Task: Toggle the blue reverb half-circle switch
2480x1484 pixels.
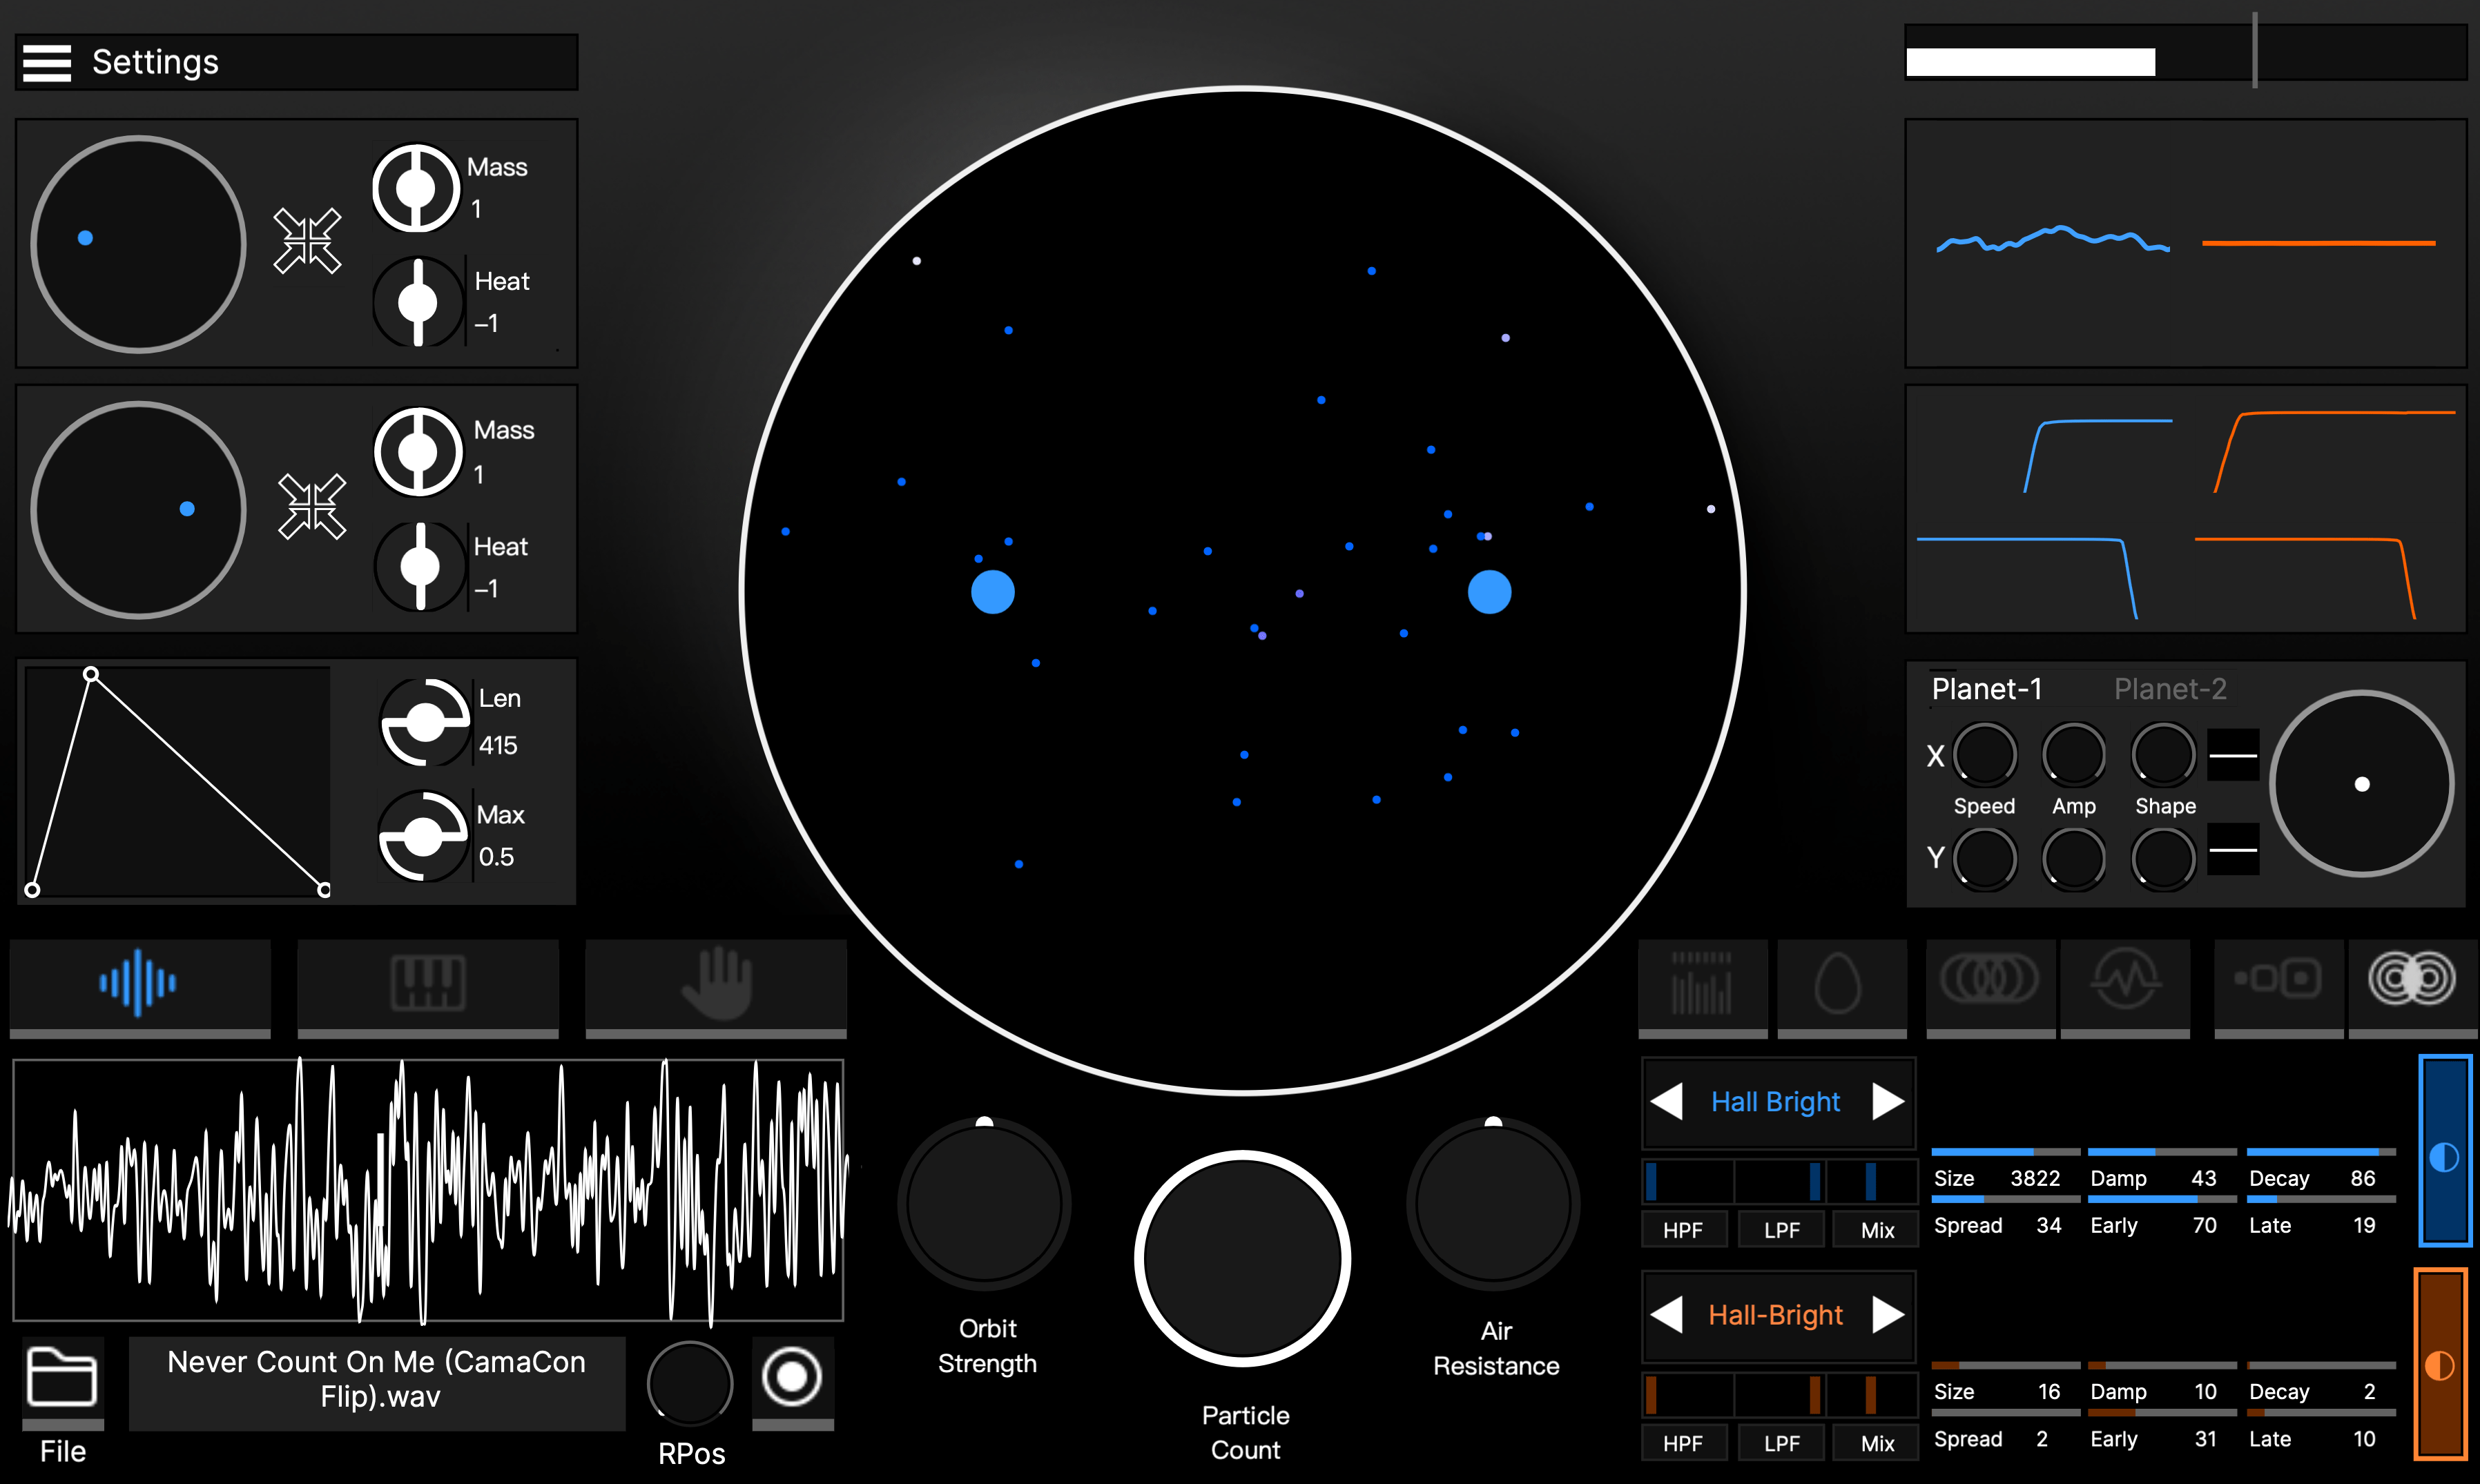Action: (x=2444, y=1157)
